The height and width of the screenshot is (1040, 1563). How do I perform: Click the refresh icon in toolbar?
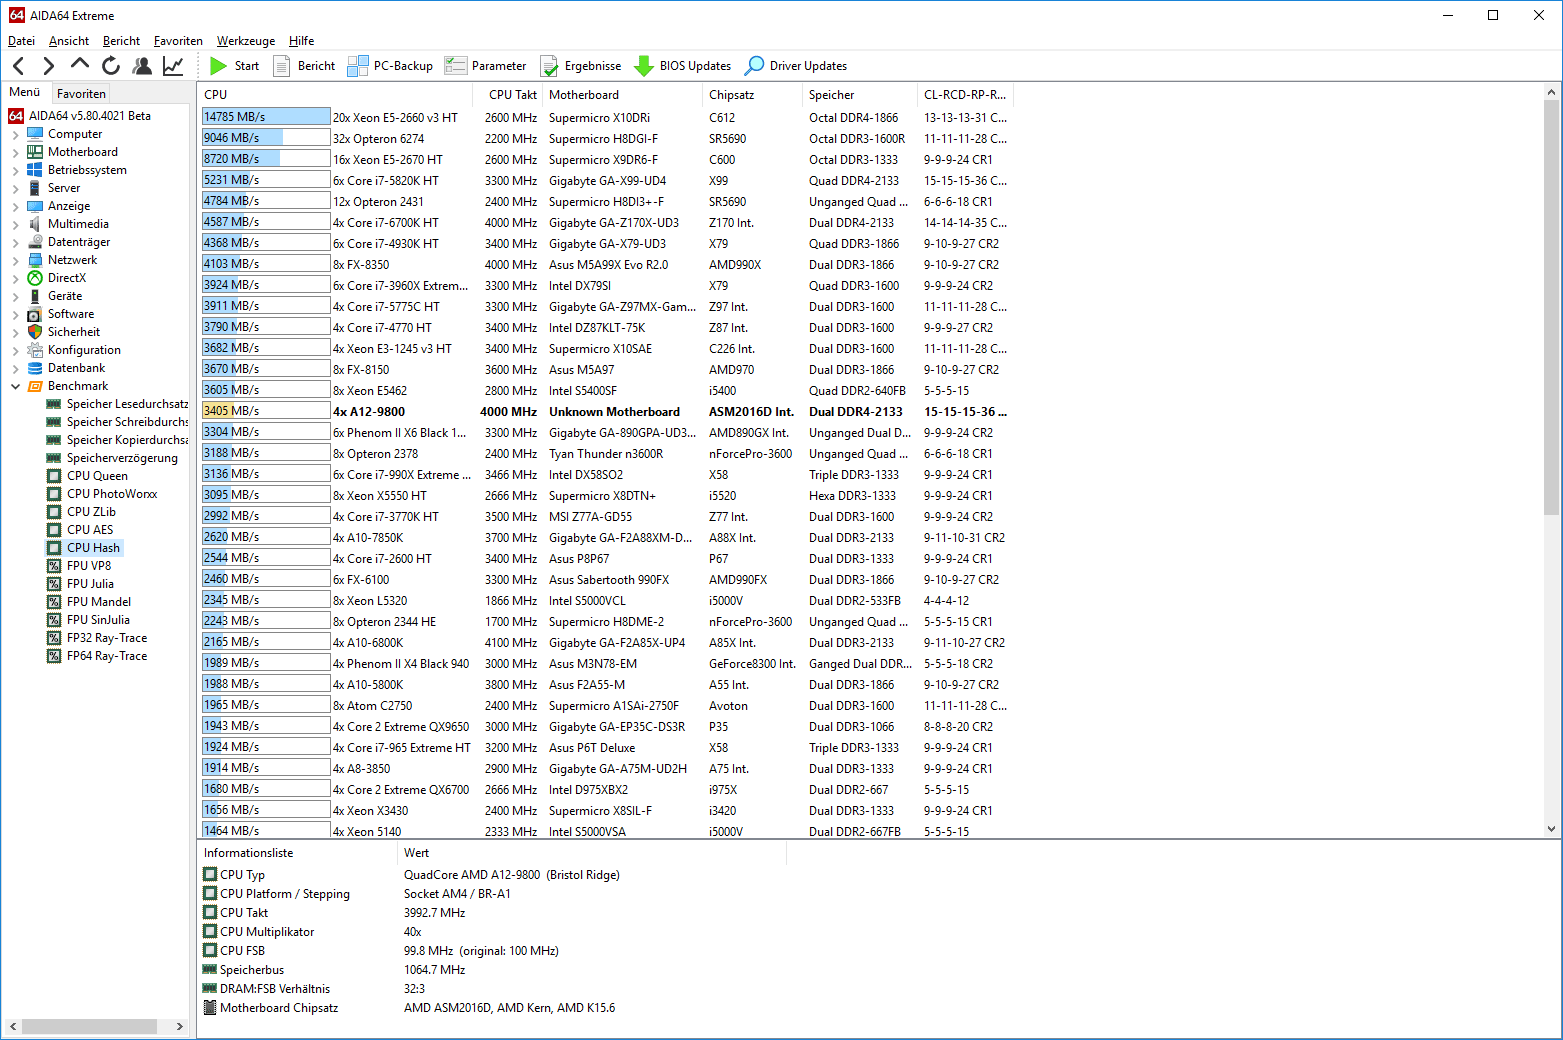click(x=111, y=66)
